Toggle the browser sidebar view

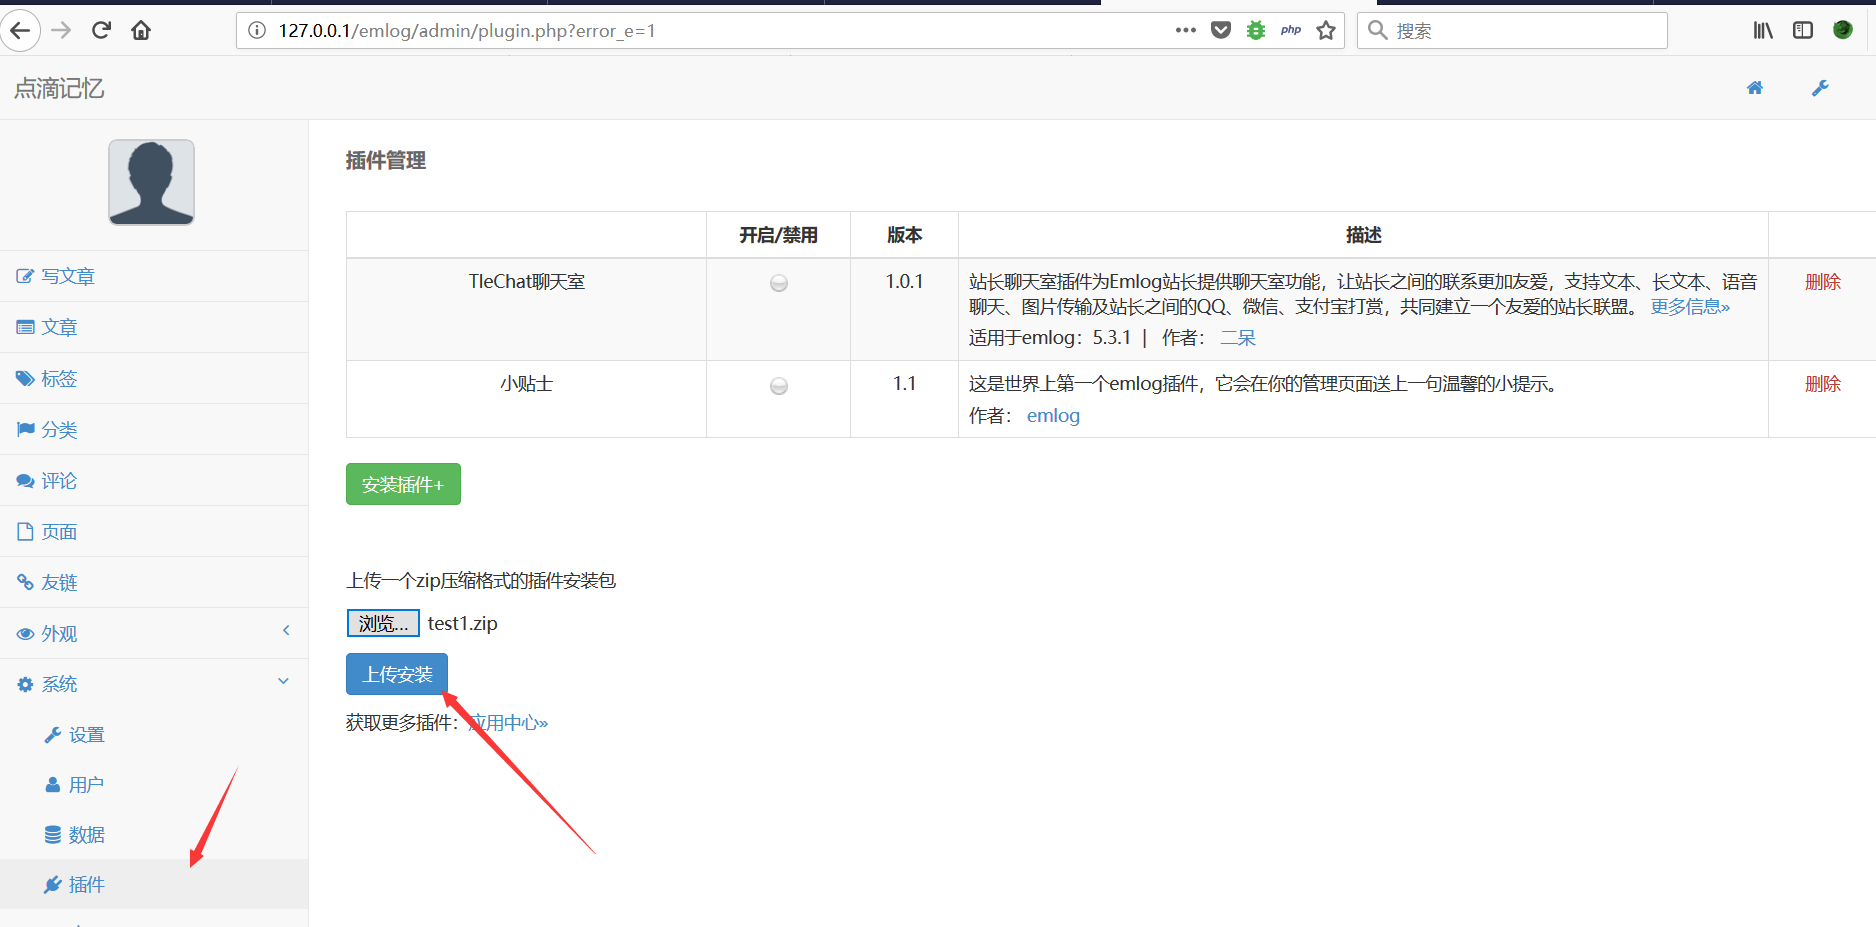pos(1803,30)
